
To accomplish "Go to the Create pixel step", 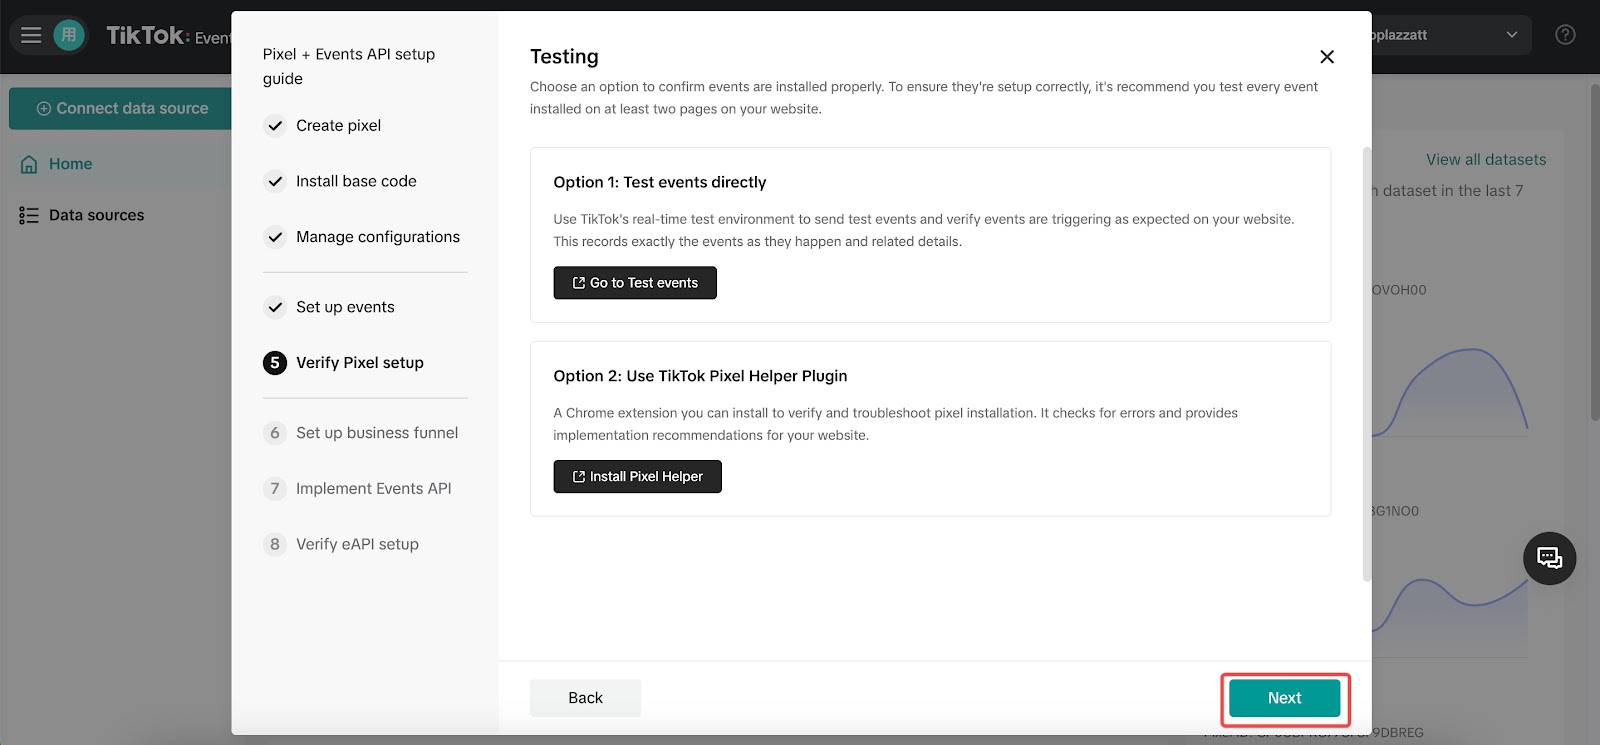I will 338,126.
